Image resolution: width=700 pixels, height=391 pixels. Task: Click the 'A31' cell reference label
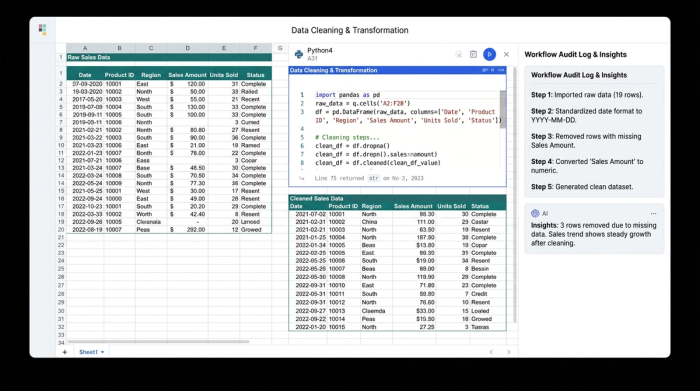click(x=312, y=58)
